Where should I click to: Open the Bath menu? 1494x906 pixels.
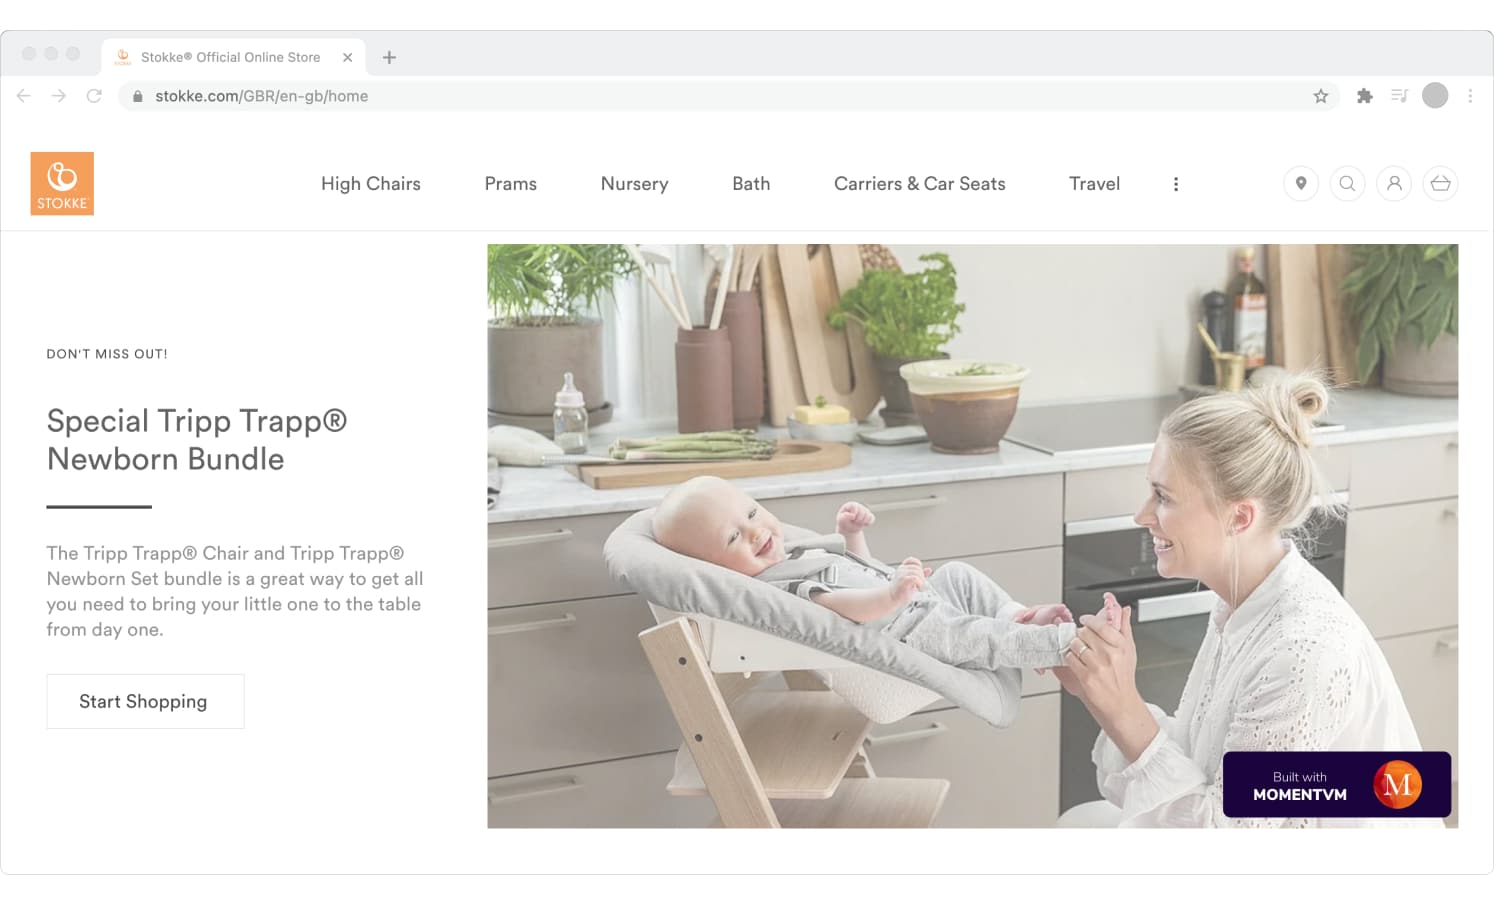pyautogui.click(x=751, y=184)
